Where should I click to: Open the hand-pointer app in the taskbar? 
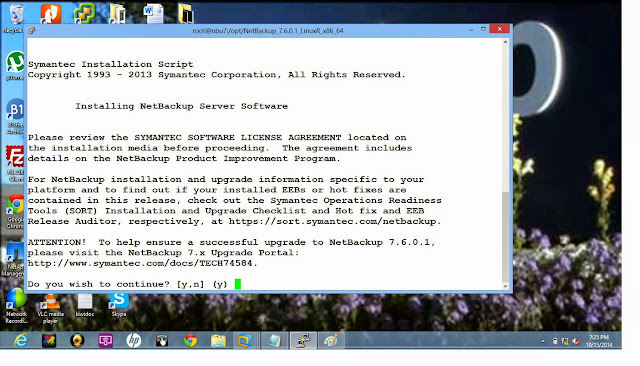162,340
